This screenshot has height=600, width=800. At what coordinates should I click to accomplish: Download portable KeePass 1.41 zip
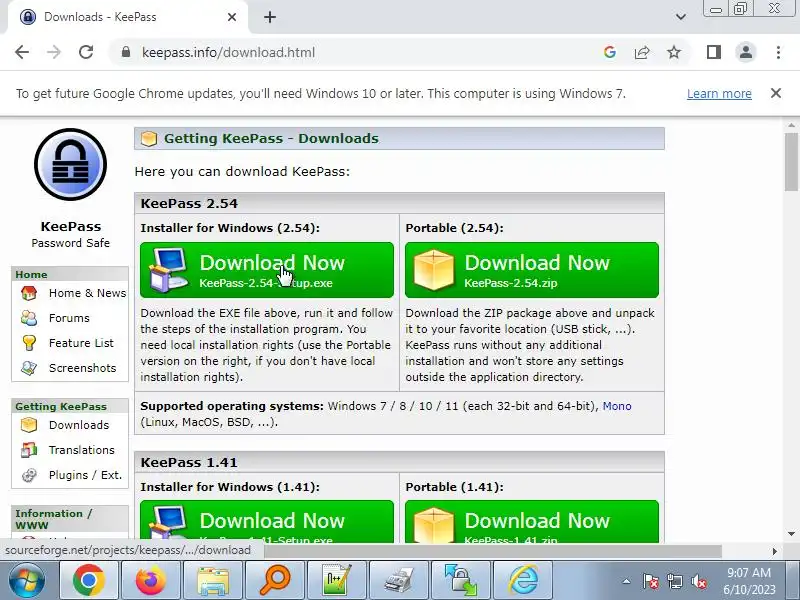(532, 521)
